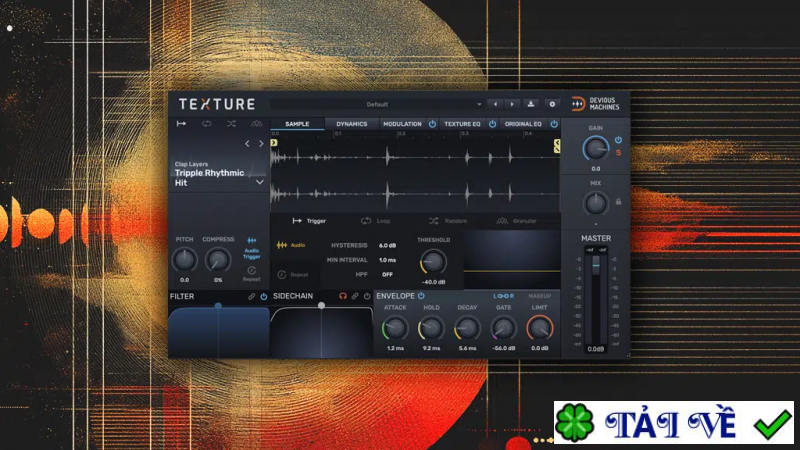Click the Filter curve frequency handle

(x=218, y=306)
